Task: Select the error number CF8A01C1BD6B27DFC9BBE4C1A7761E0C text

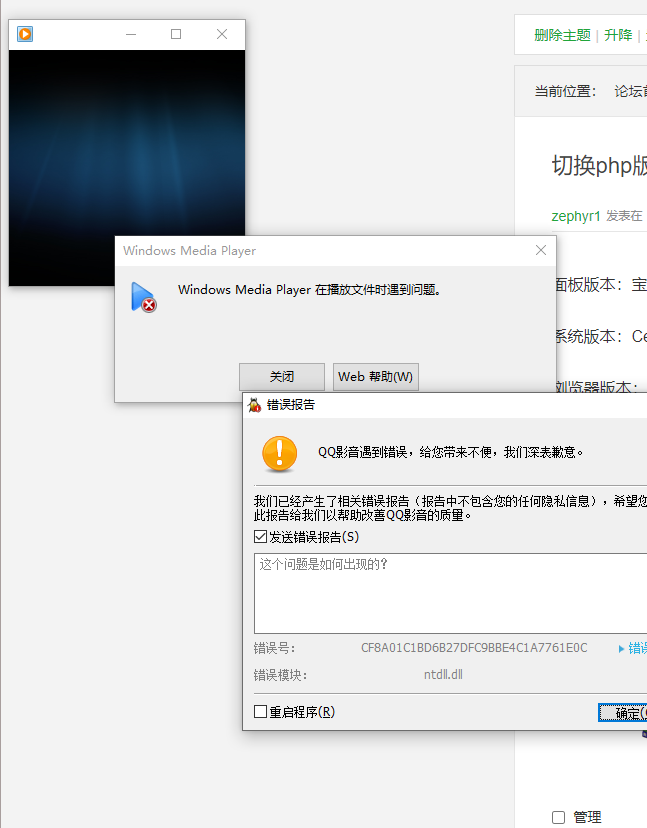Action: [x=474, y=648]
